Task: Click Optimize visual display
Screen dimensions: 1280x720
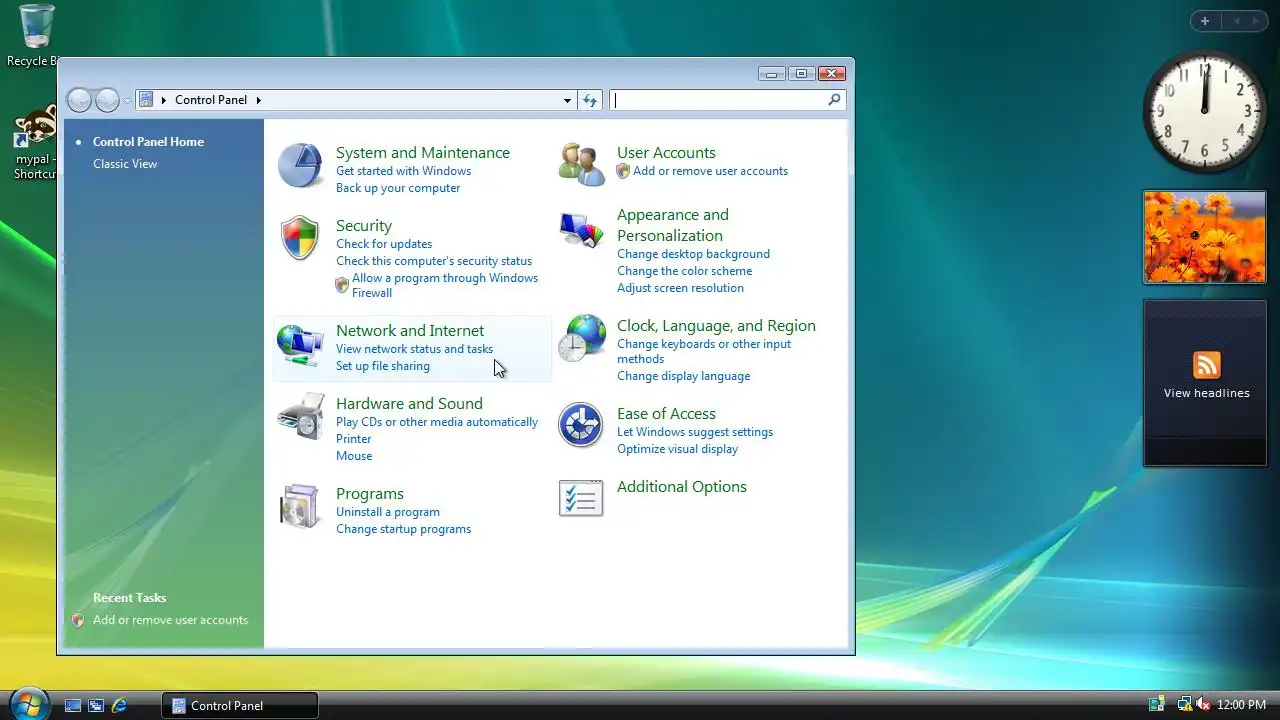Action: [677, 449]
